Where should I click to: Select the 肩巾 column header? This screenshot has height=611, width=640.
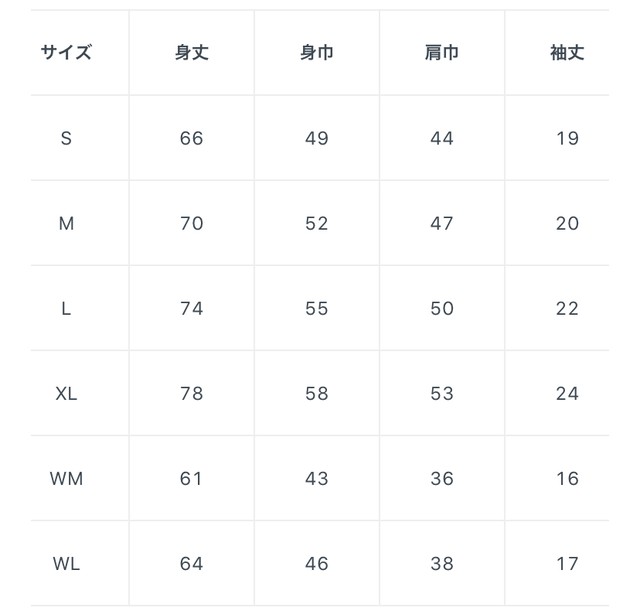(442, 53)
